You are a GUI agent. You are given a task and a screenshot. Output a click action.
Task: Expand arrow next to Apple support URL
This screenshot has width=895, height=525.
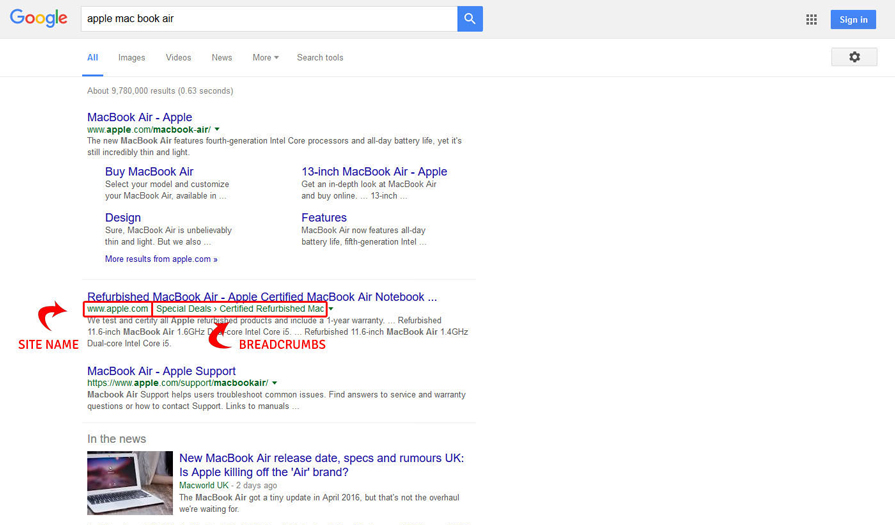[x=274, y=383]
